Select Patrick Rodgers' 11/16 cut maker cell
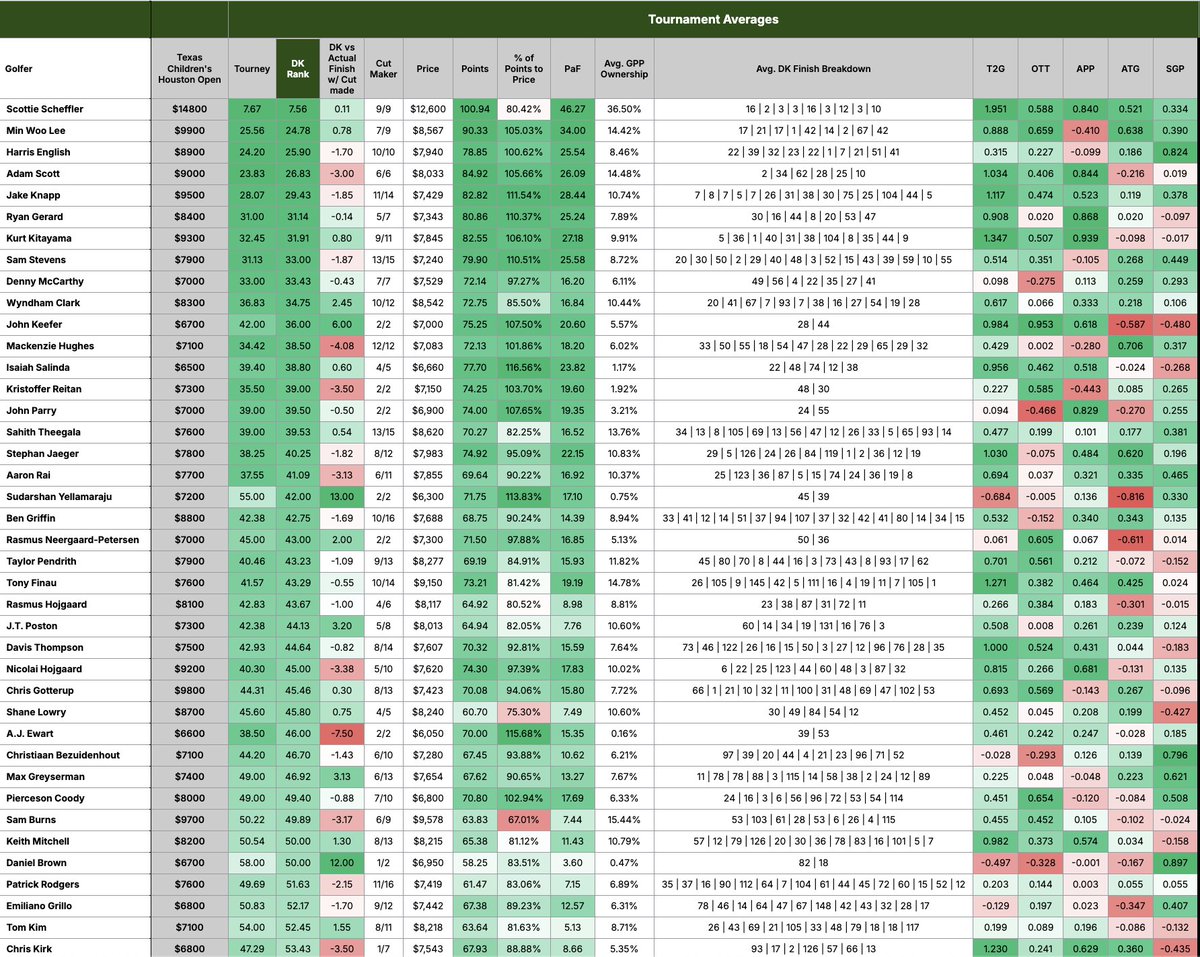1200x957 pixels. [x=383, y=883]
